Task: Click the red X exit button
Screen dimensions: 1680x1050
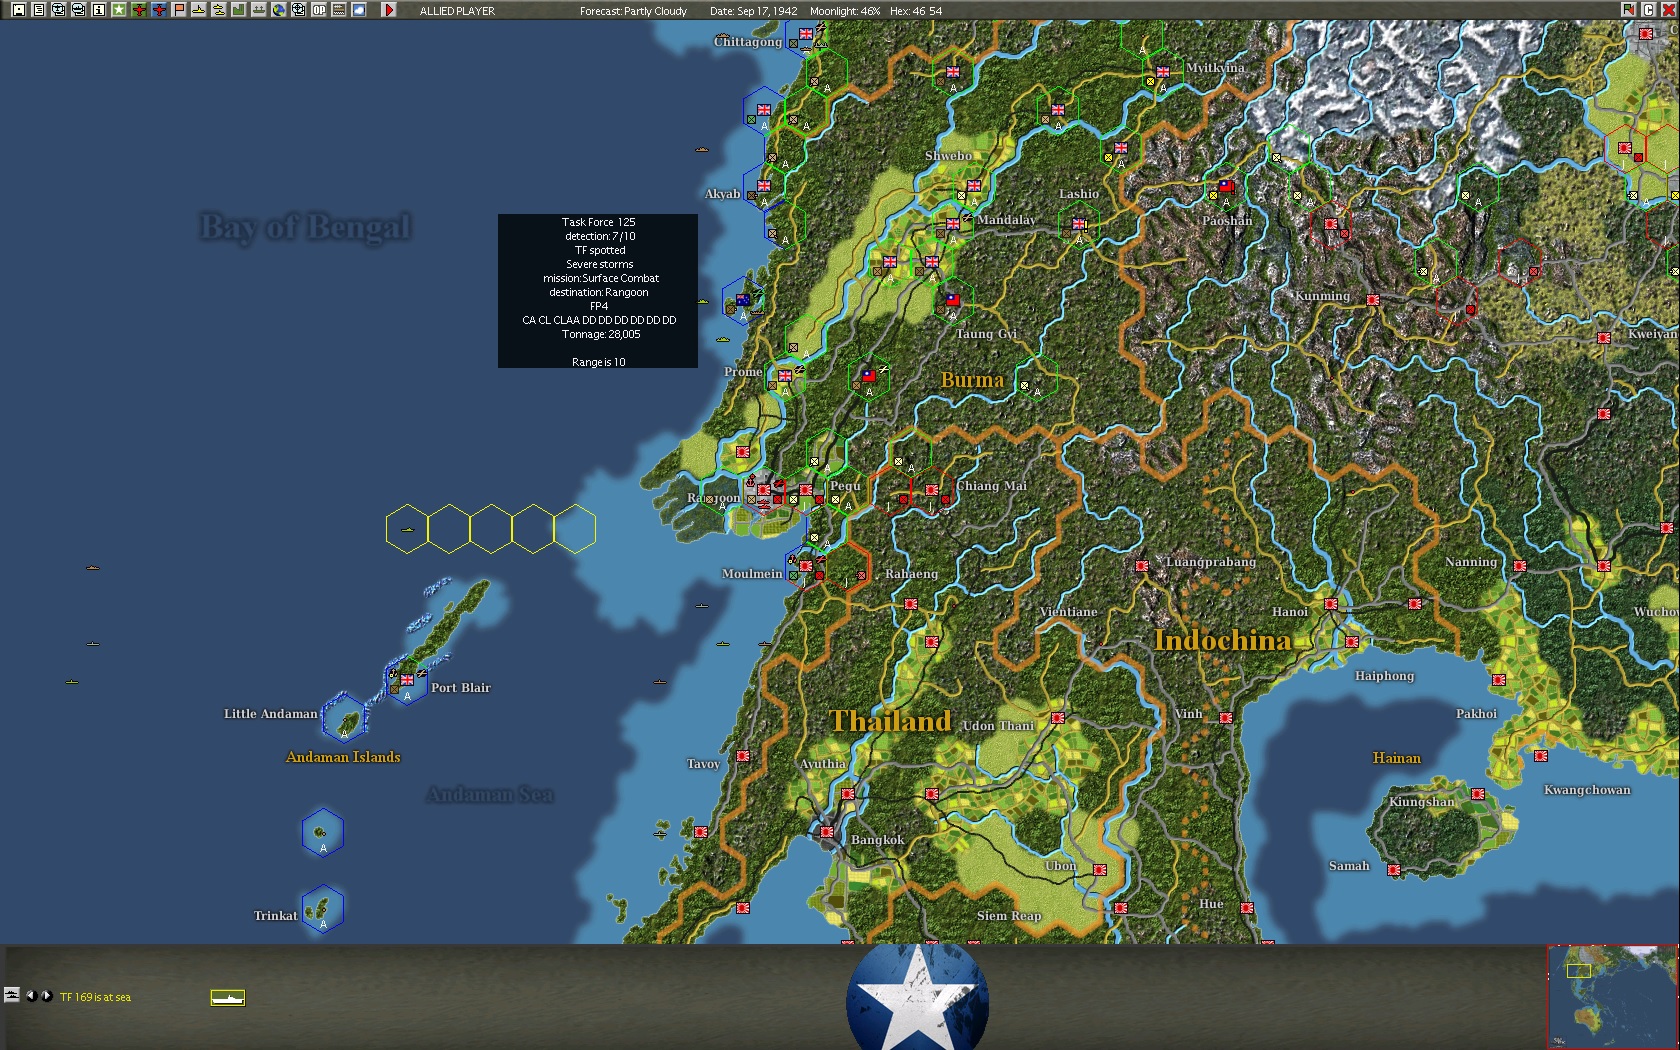Action: pyautogui.click(x=1667, y=10)
